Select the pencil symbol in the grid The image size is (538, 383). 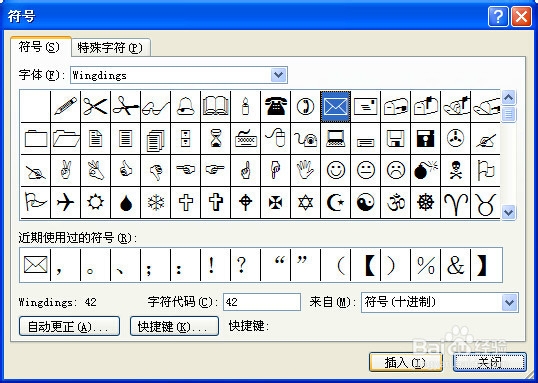65,106
